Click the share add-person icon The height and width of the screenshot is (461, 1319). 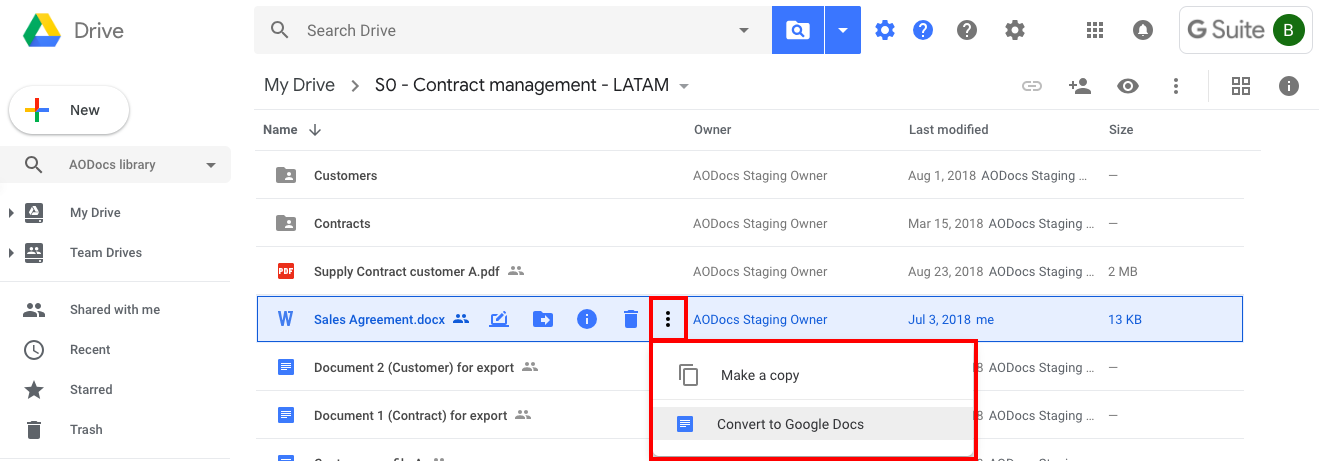pos(1079,86)
